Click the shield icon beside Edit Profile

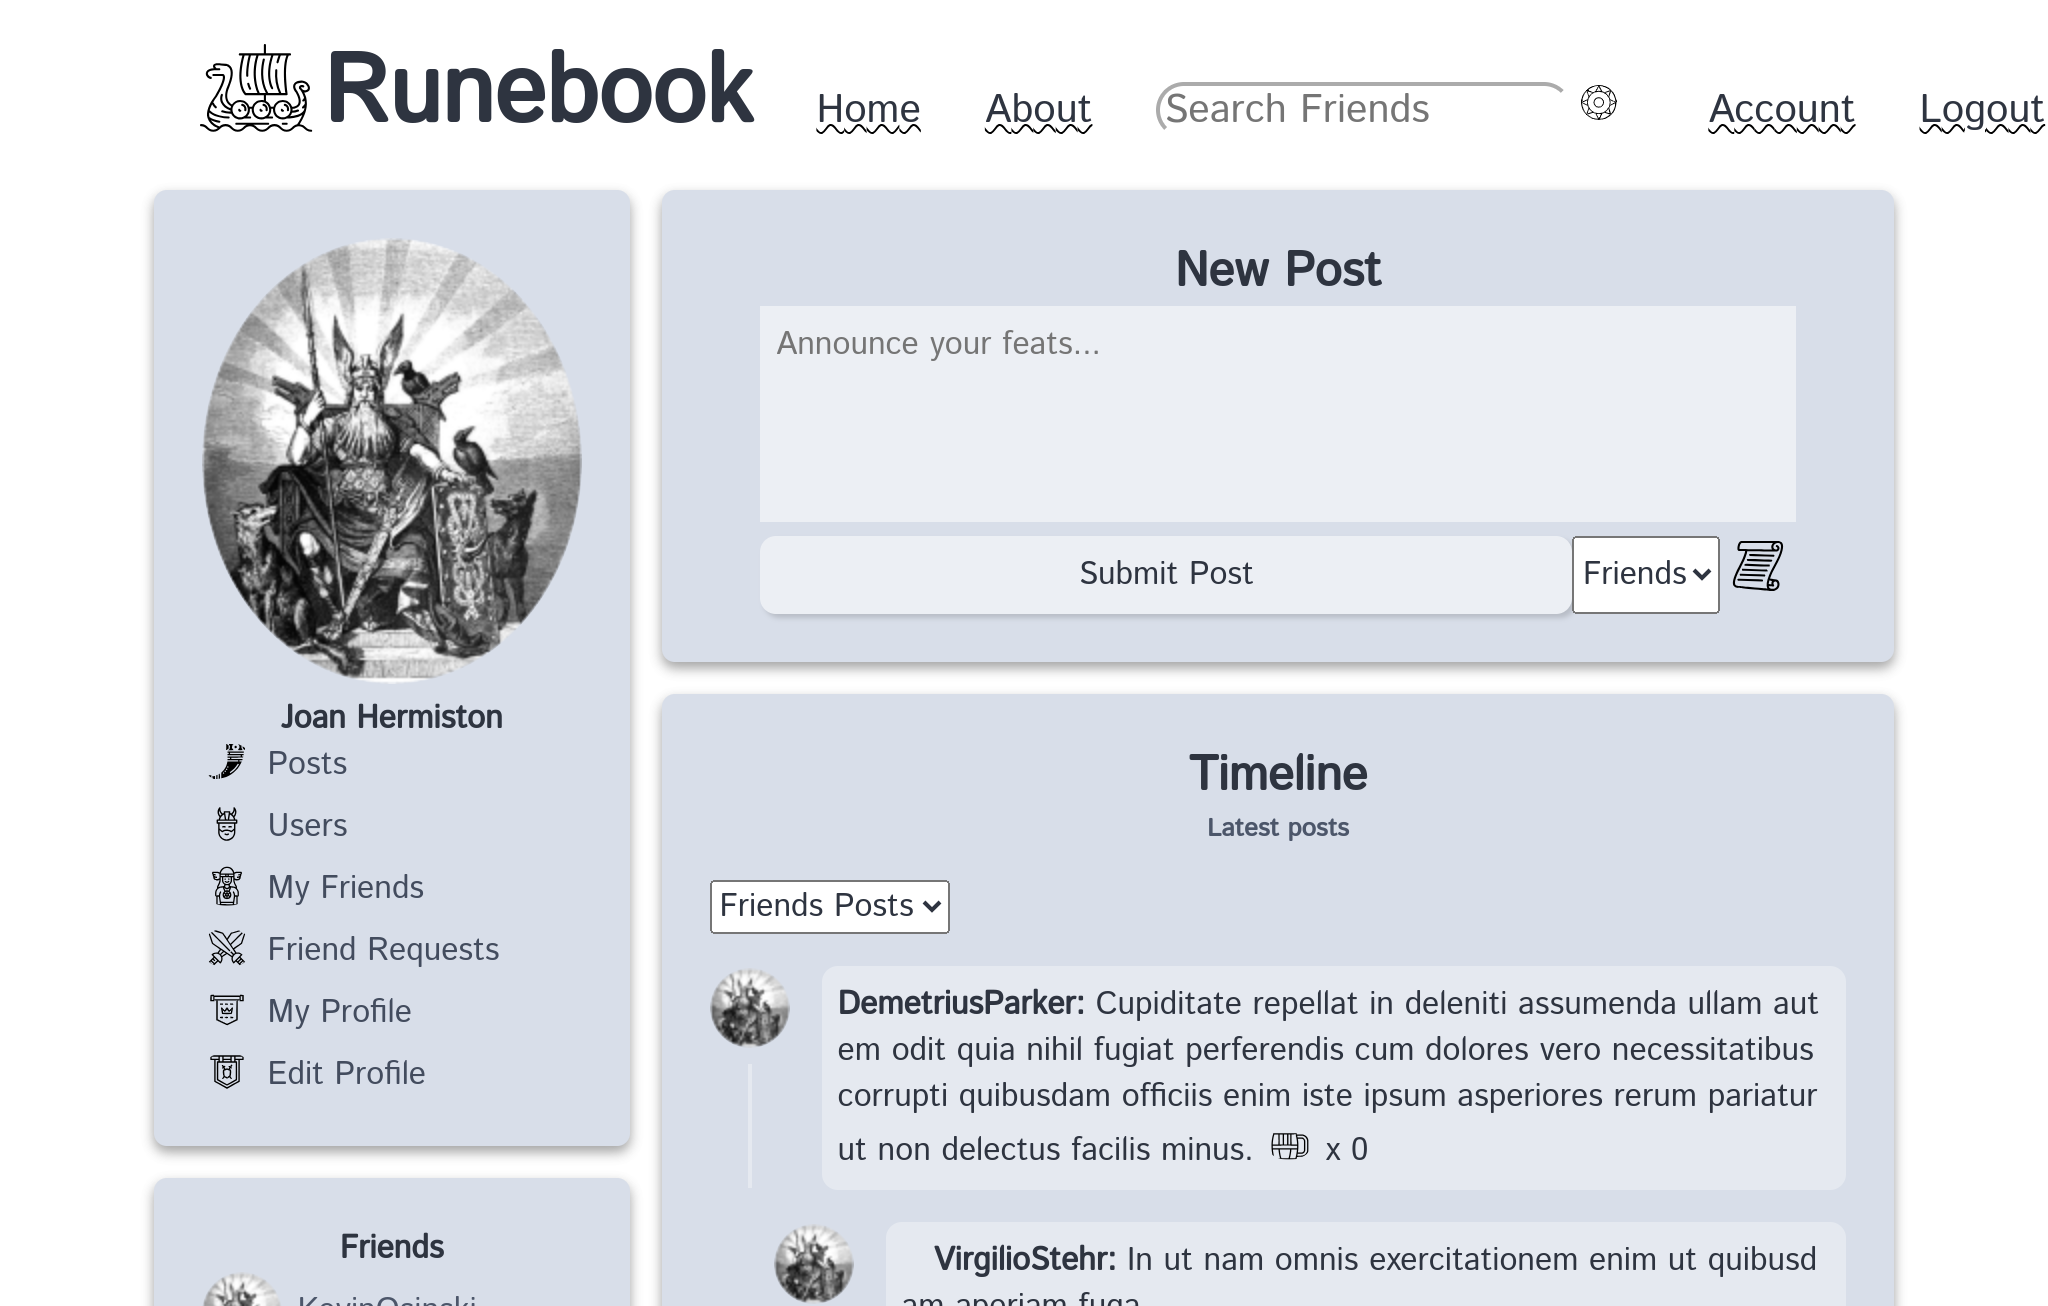(x=228, y=1072)
